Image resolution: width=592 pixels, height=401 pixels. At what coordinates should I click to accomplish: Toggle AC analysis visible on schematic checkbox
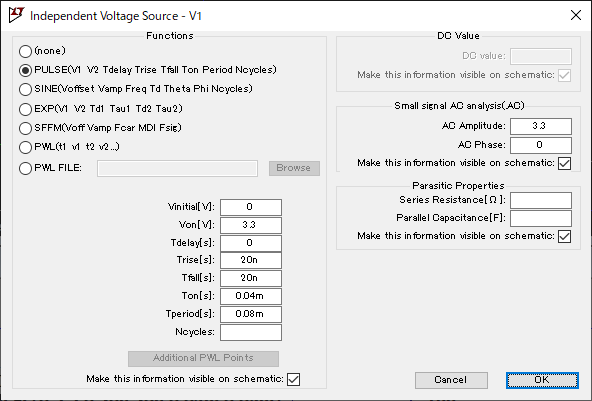coord(564,163)
